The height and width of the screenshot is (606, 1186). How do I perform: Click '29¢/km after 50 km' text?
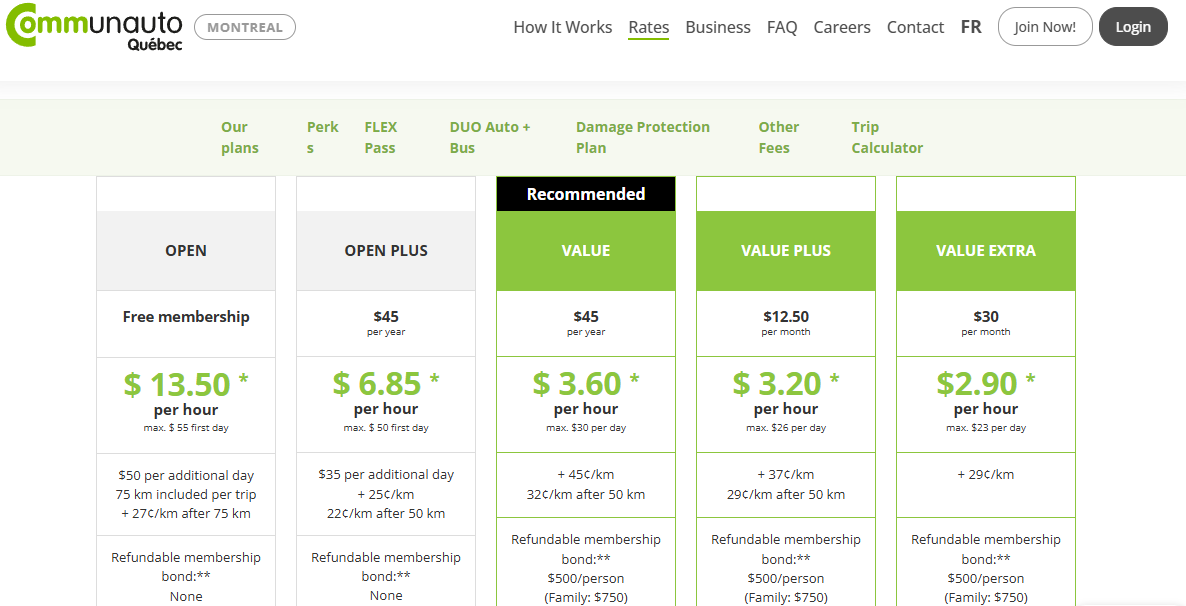pos(786,495)
